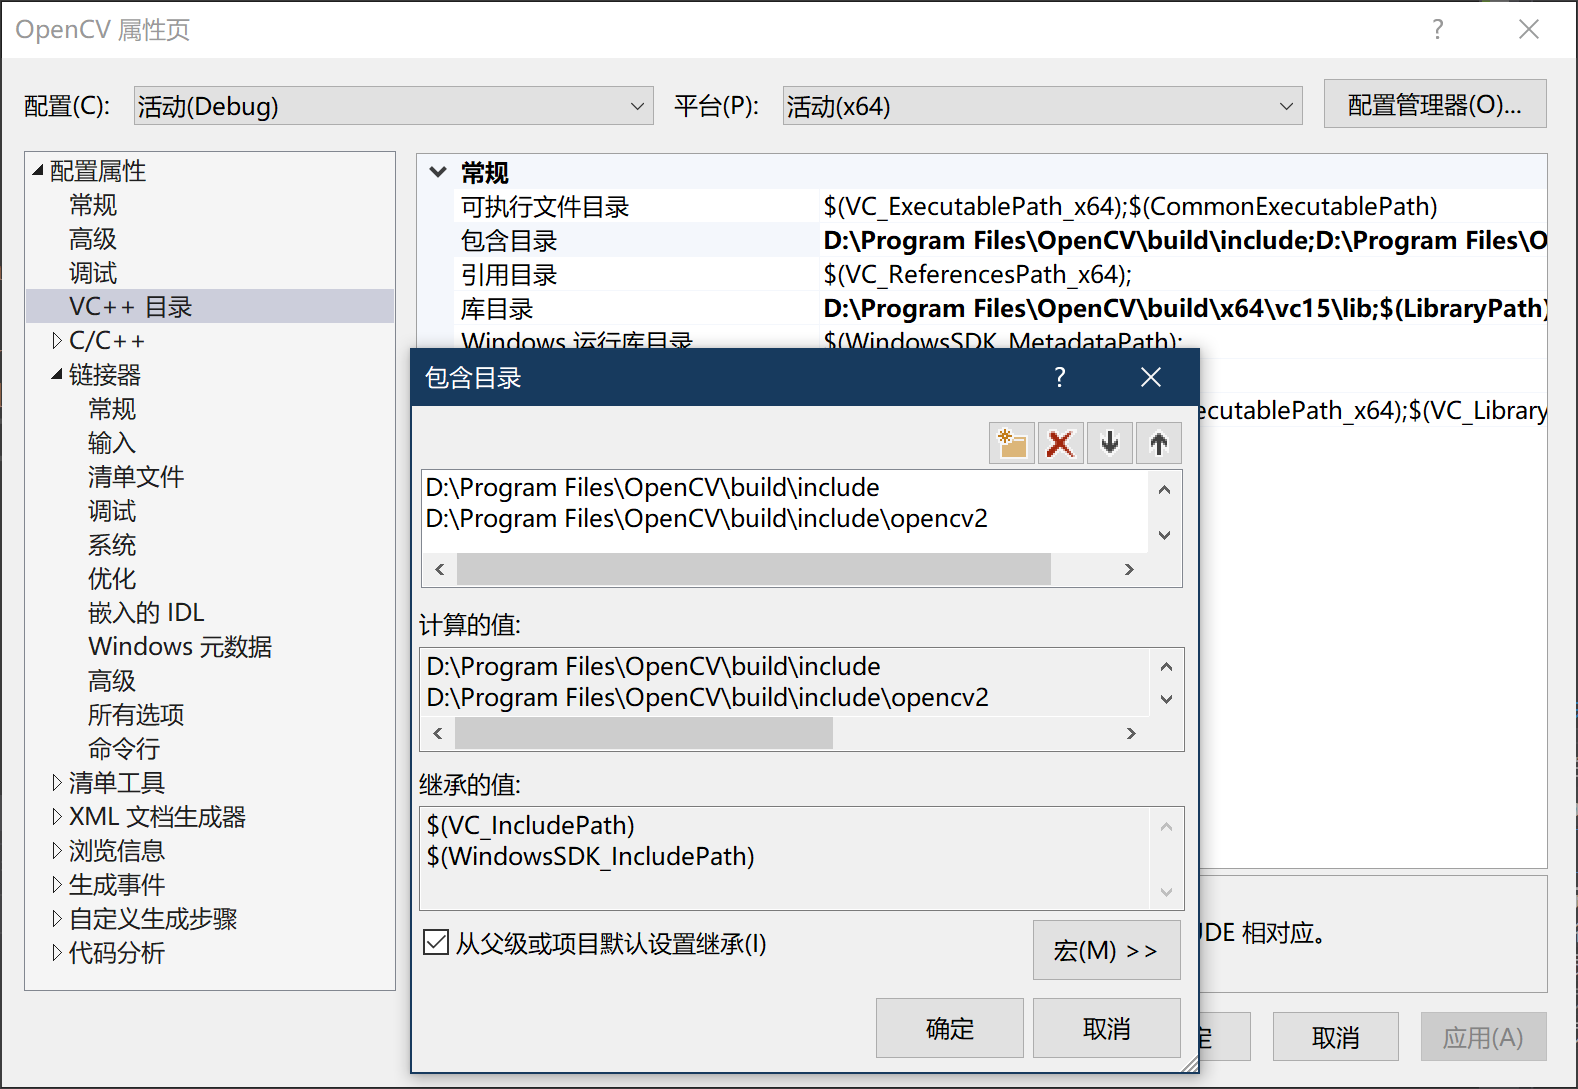The height and width of the screenshot is (1089, 1578).
Task: Add a new line in the include directories toolbar
Action: tap(1012, 443)
